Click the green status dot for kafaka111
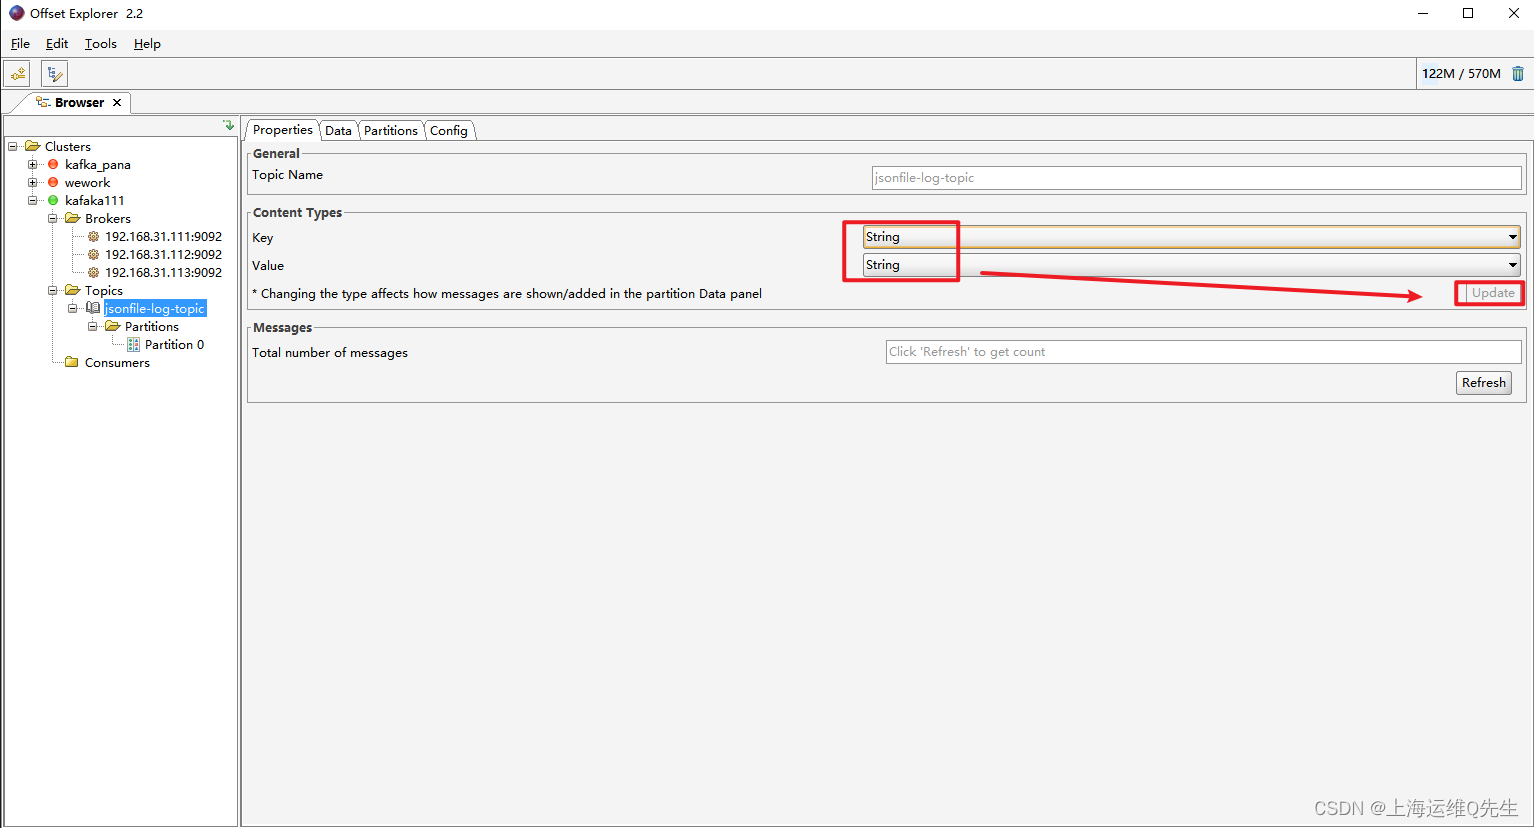The width and height of the screenshot is (1534, 828). 53,200
